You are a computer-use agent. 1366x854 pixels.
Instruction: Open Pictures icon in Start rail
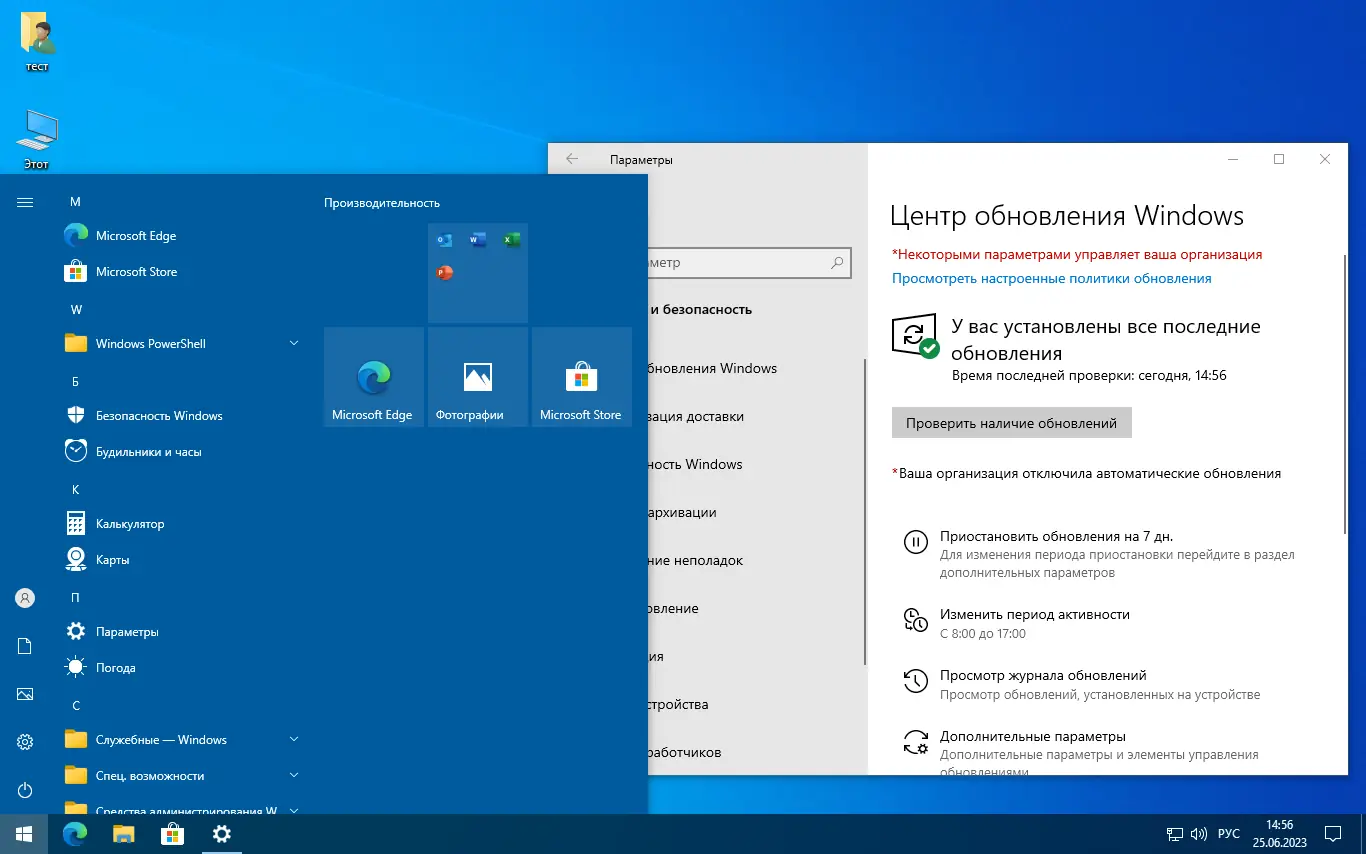25,694
